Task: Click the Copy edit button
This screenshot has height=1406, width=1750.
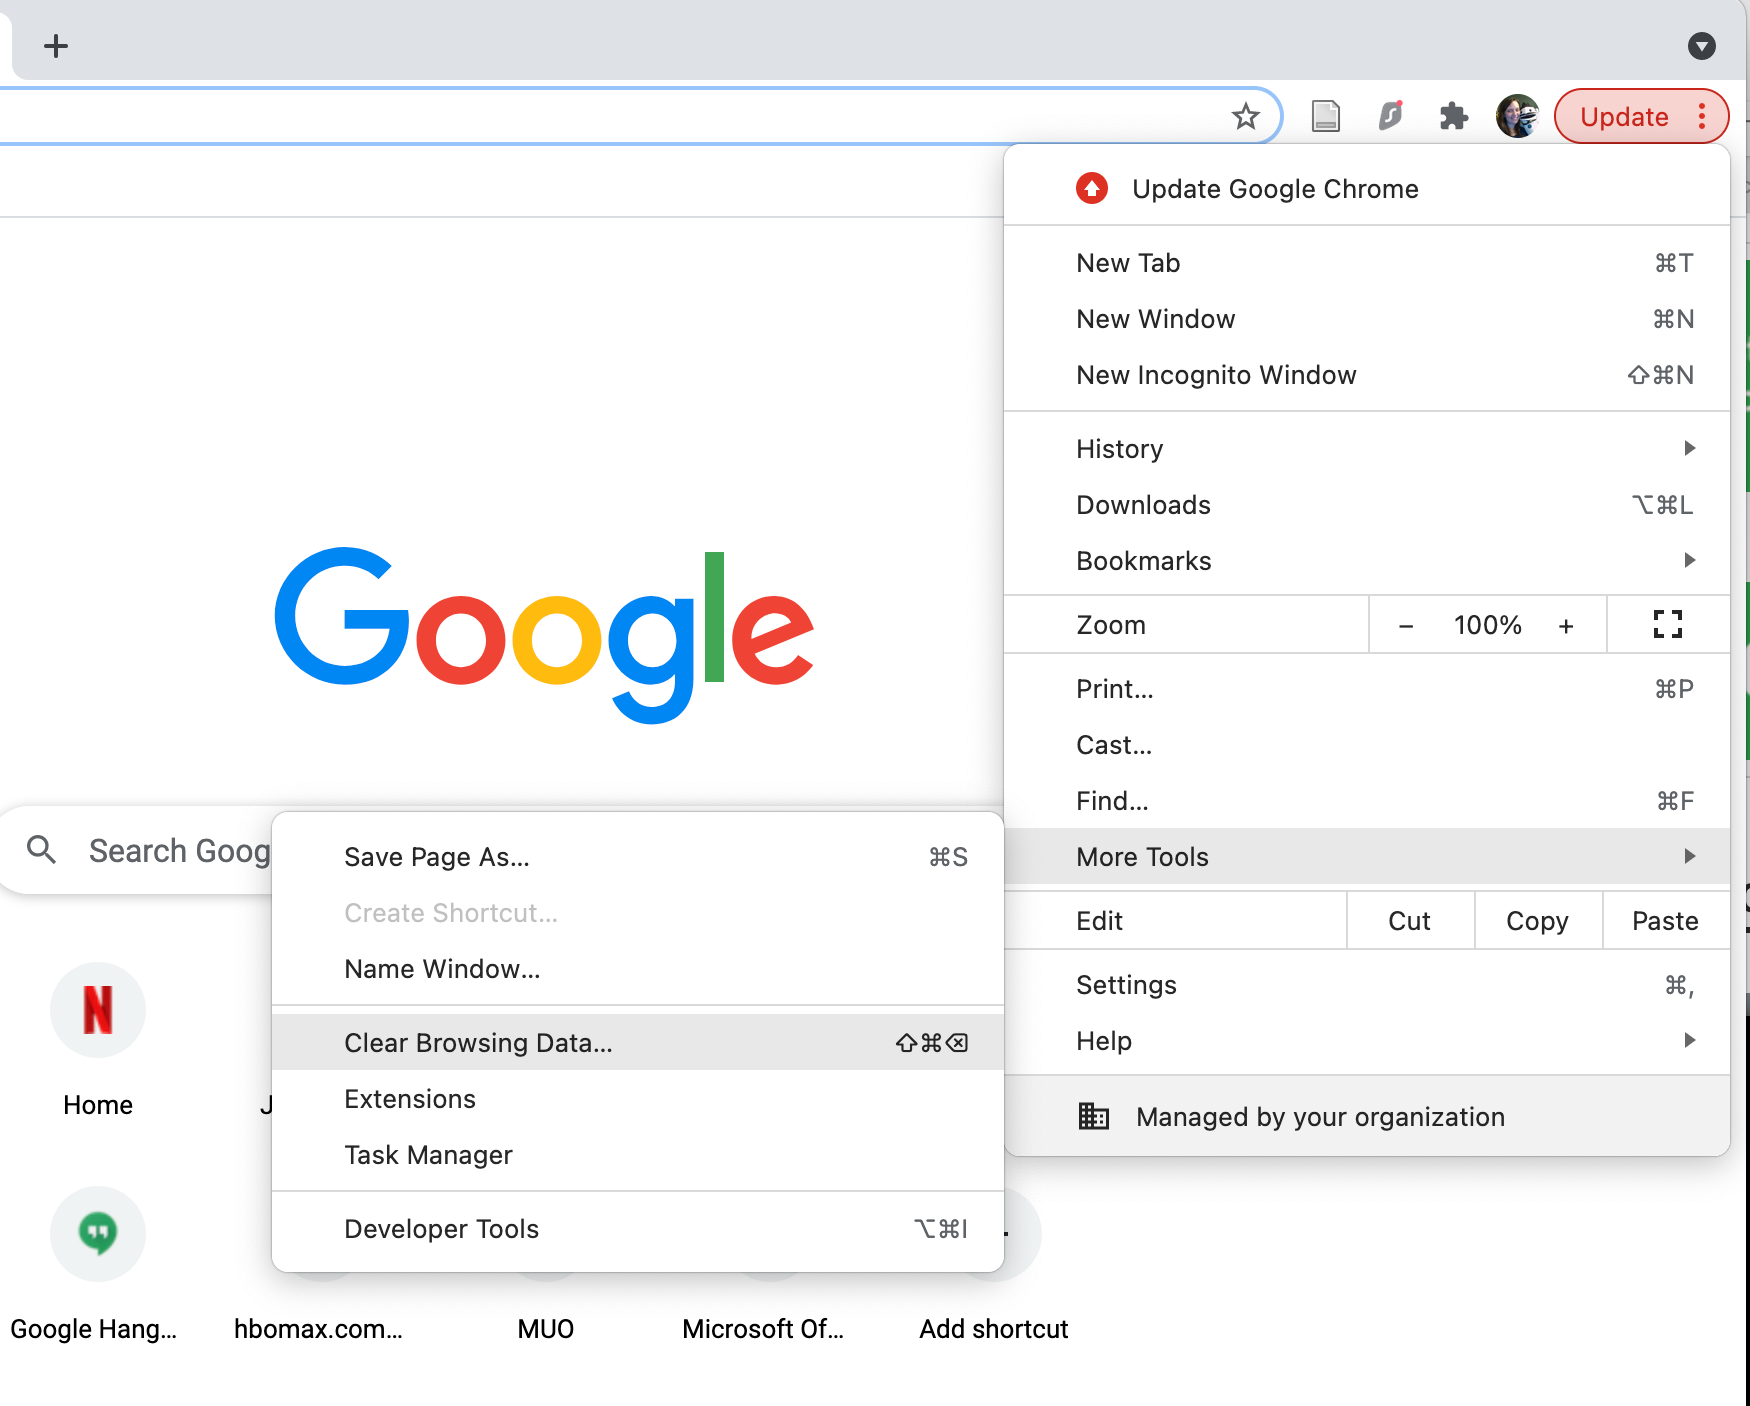Action: click(x=1537, y=921)
